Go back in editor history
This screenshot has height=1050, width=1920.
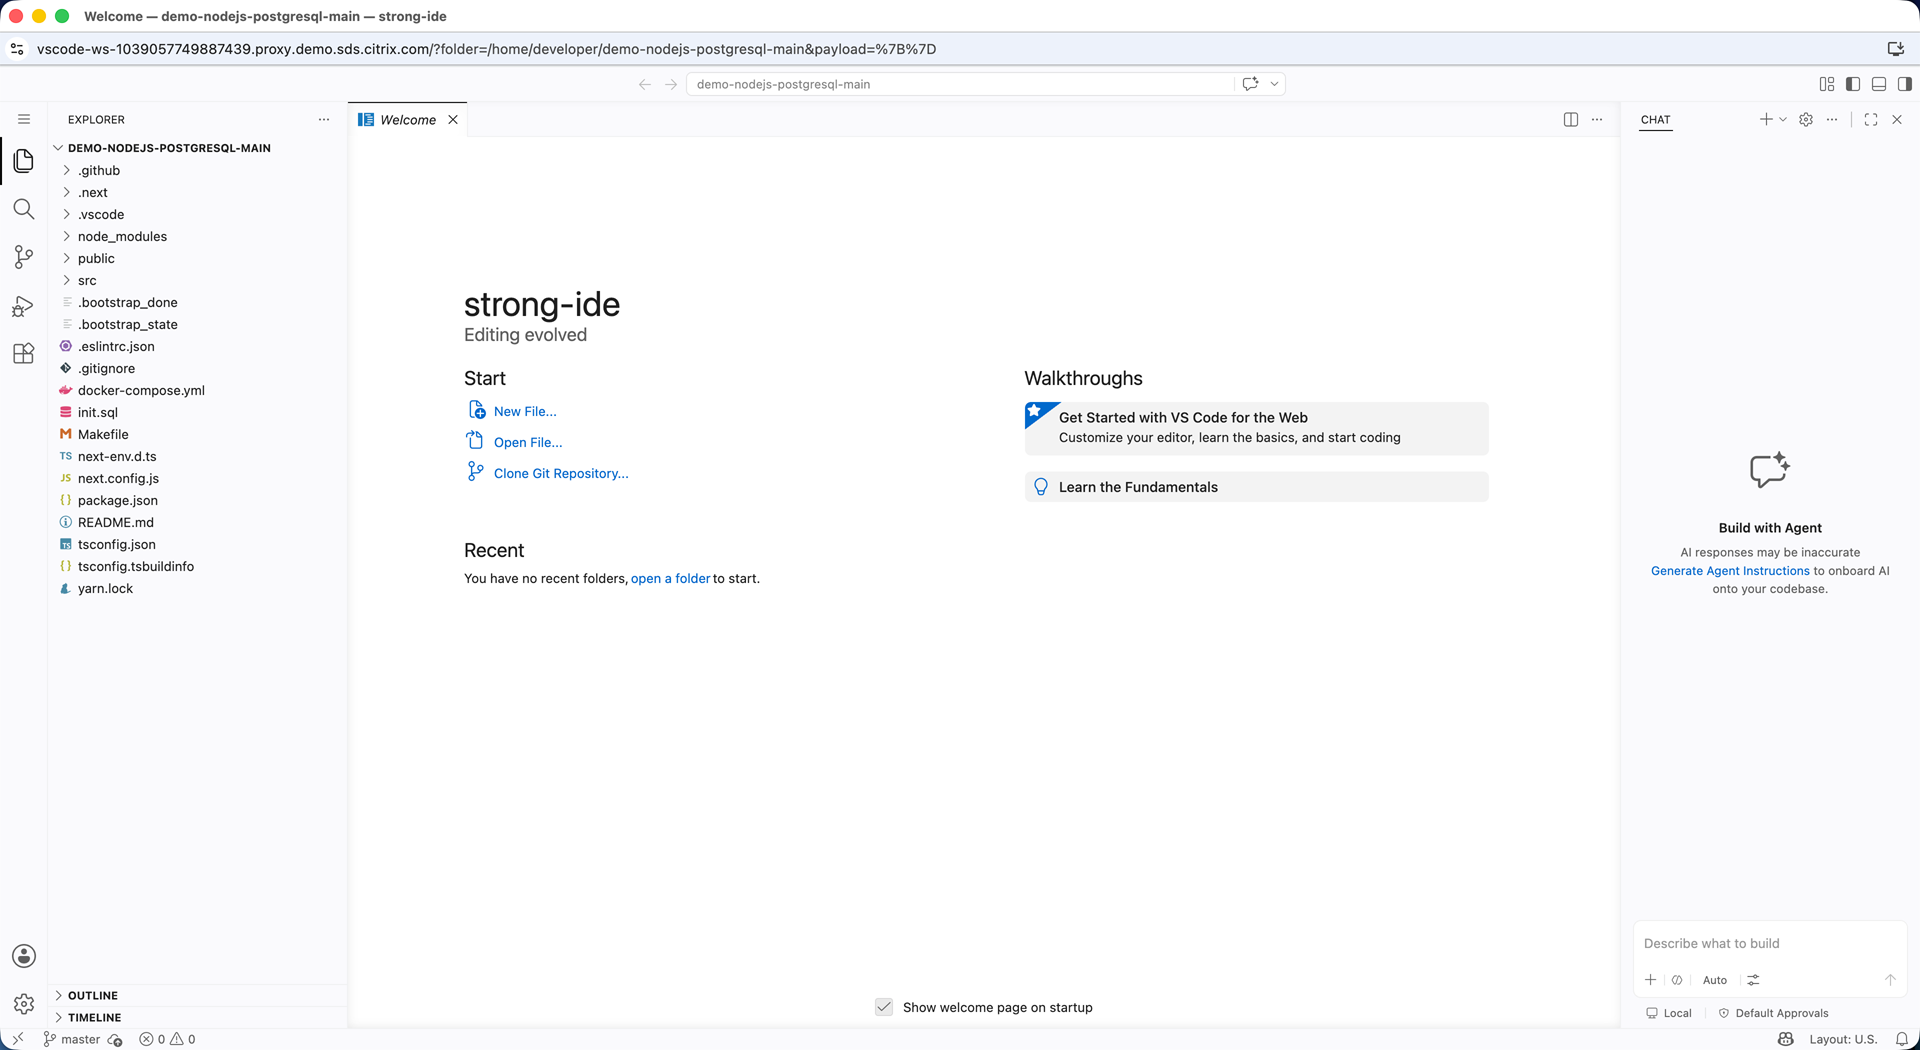coord(645,84)
